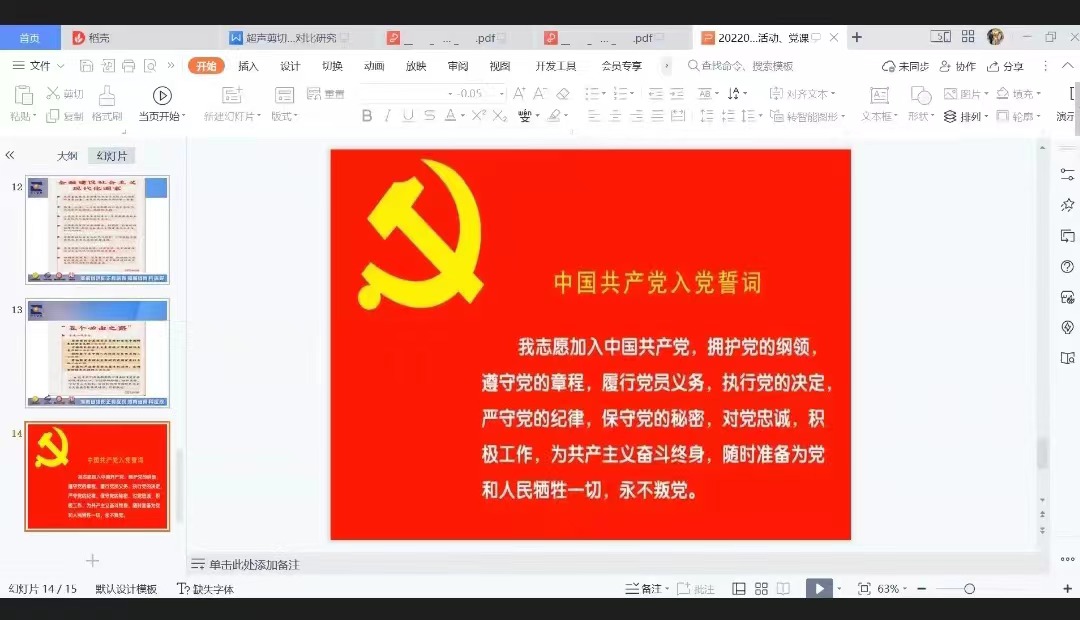This screenshot has width=1080, height=620.
Task: Click the search commands field
Action: (x=740, y=66)
